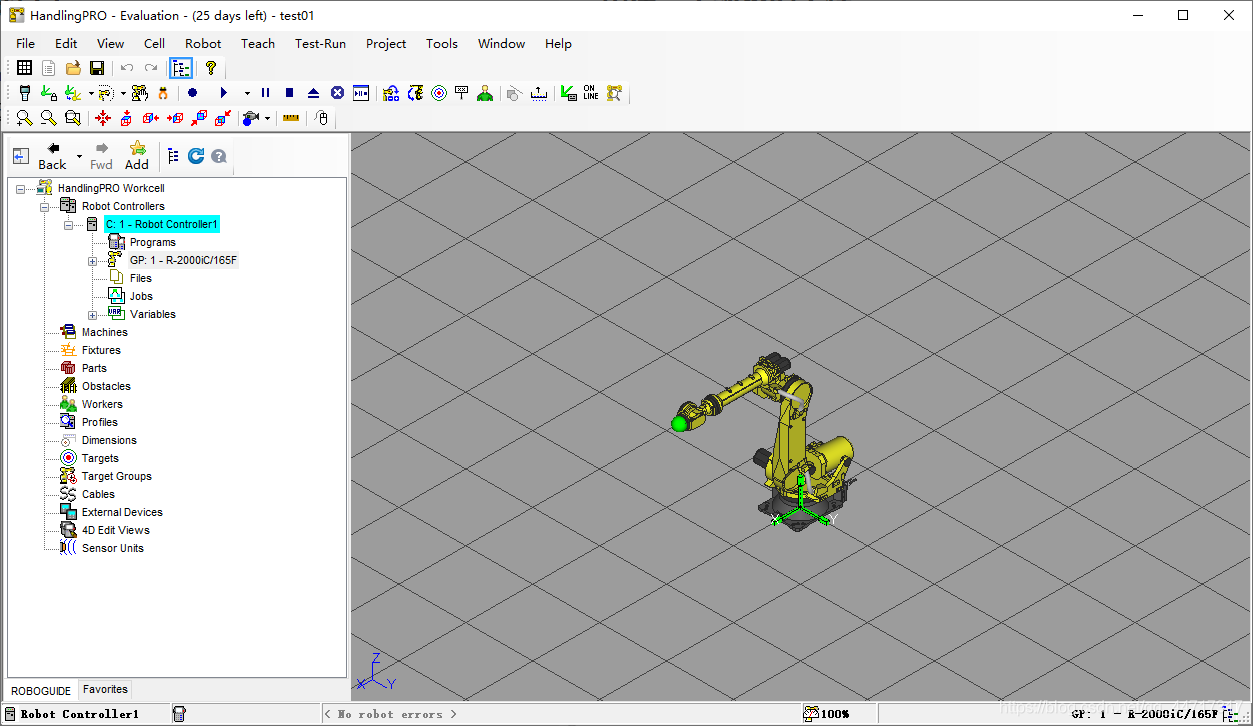
Task: Zoom in with the plus magnifier
Action: point(24,118)
